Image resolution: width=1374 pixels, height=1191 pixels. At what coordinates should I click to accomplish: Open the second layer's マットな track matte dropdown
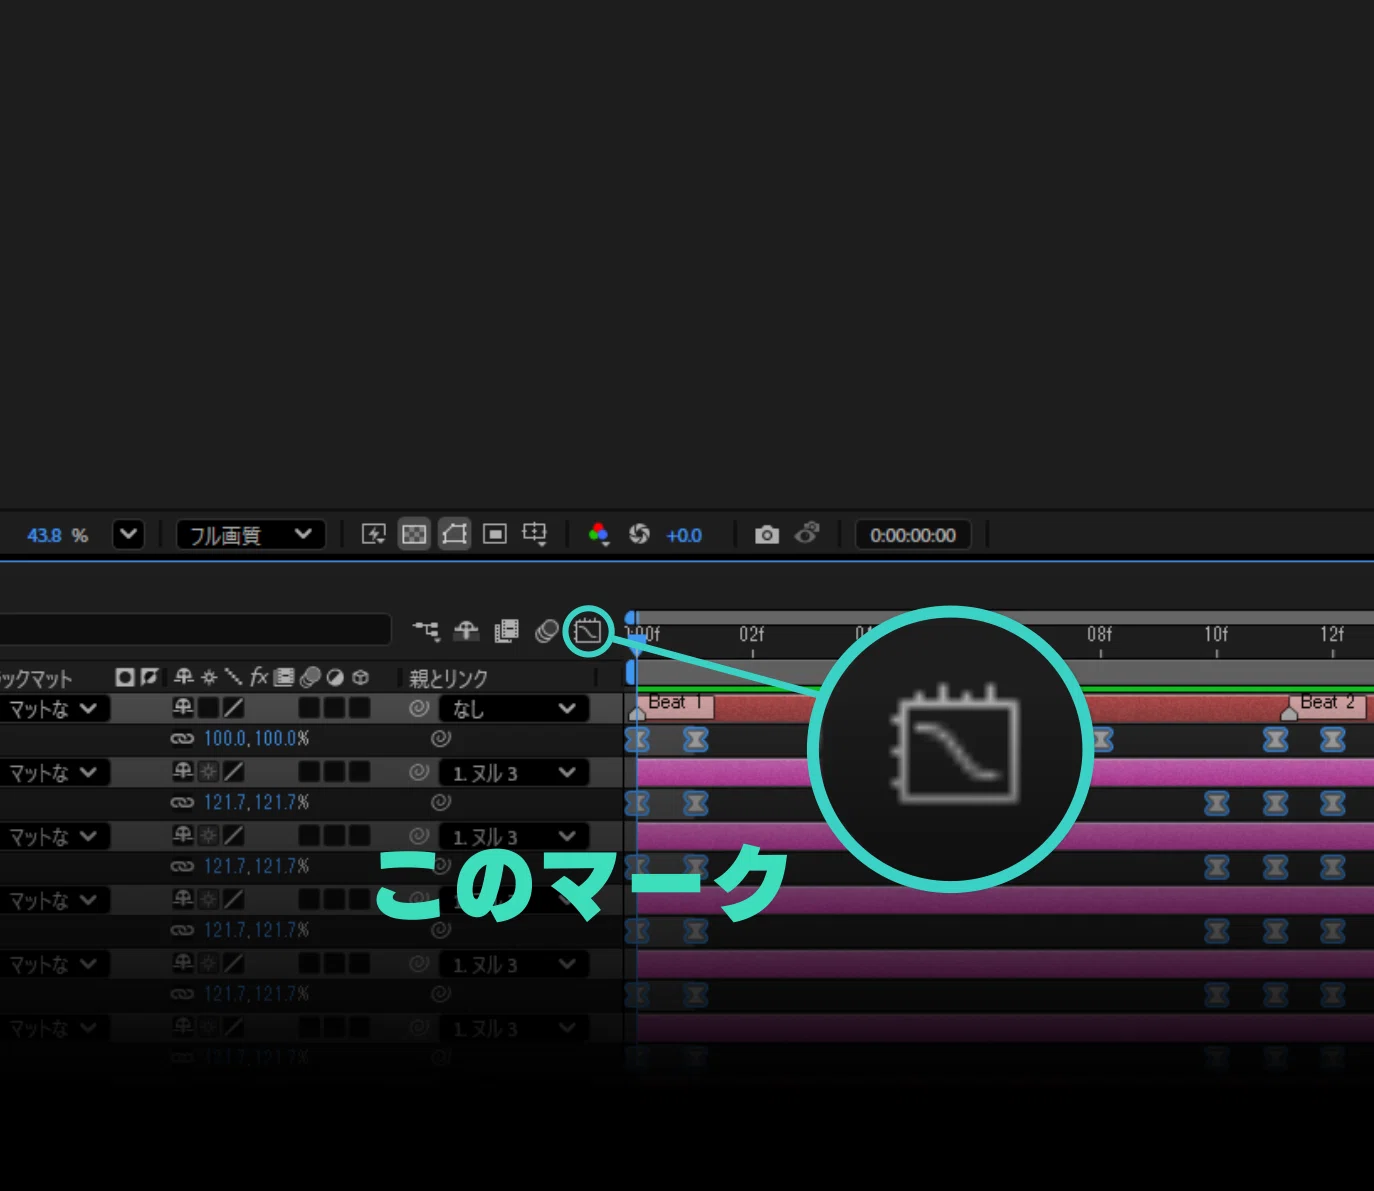53,773
